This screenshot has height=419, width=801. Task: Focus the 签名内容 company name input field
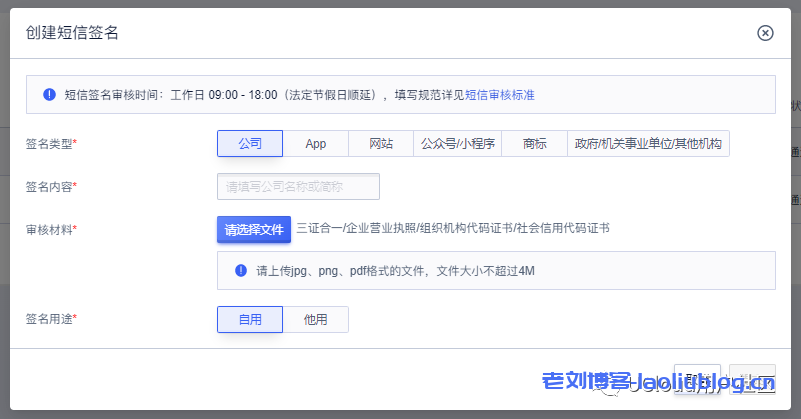coord(298,186)
